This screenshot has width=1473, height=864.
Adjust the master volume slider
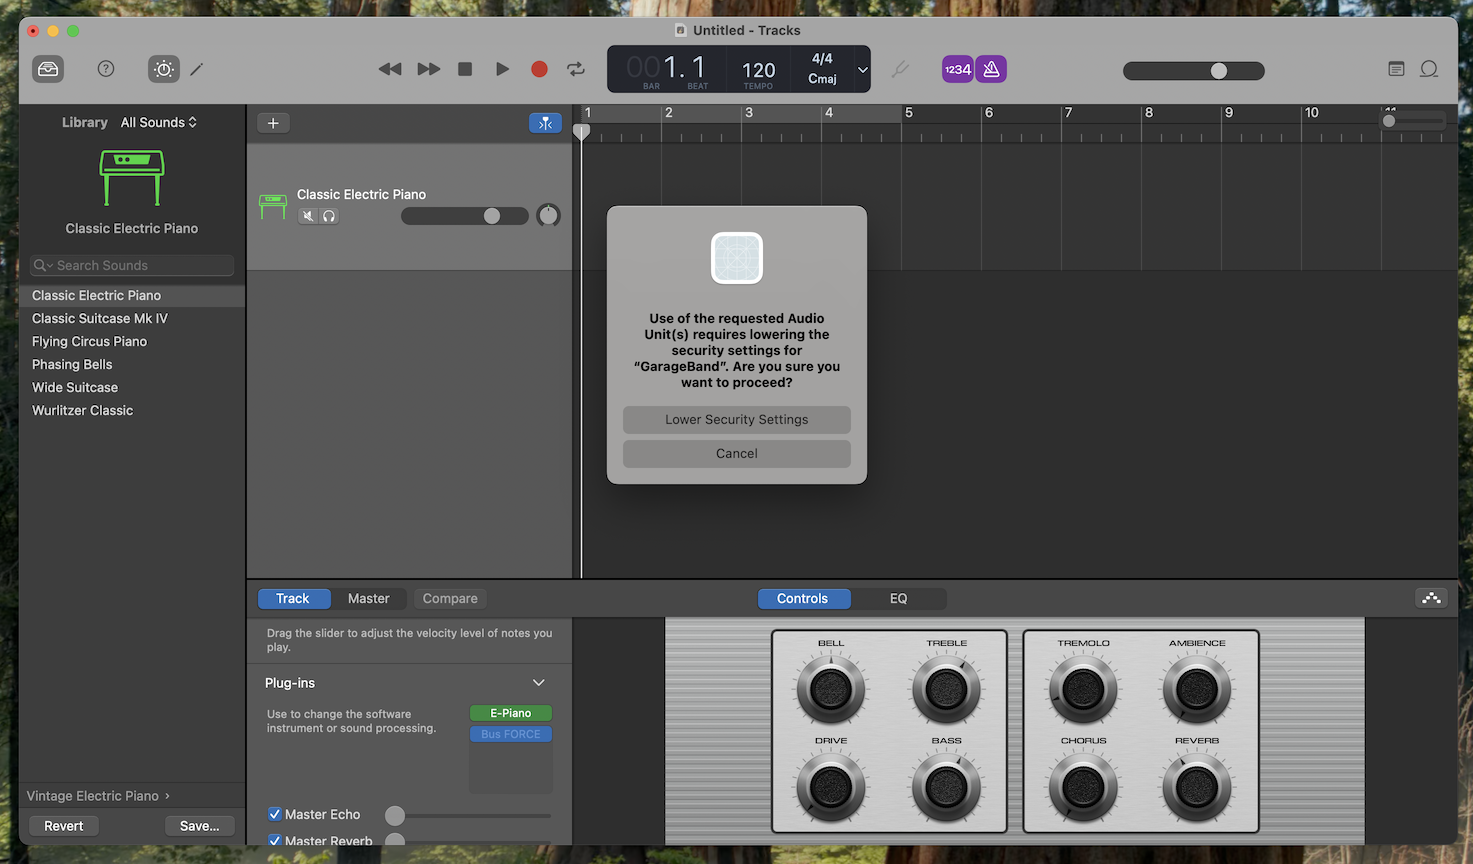pyautogui.click(x=1194, y=71)
